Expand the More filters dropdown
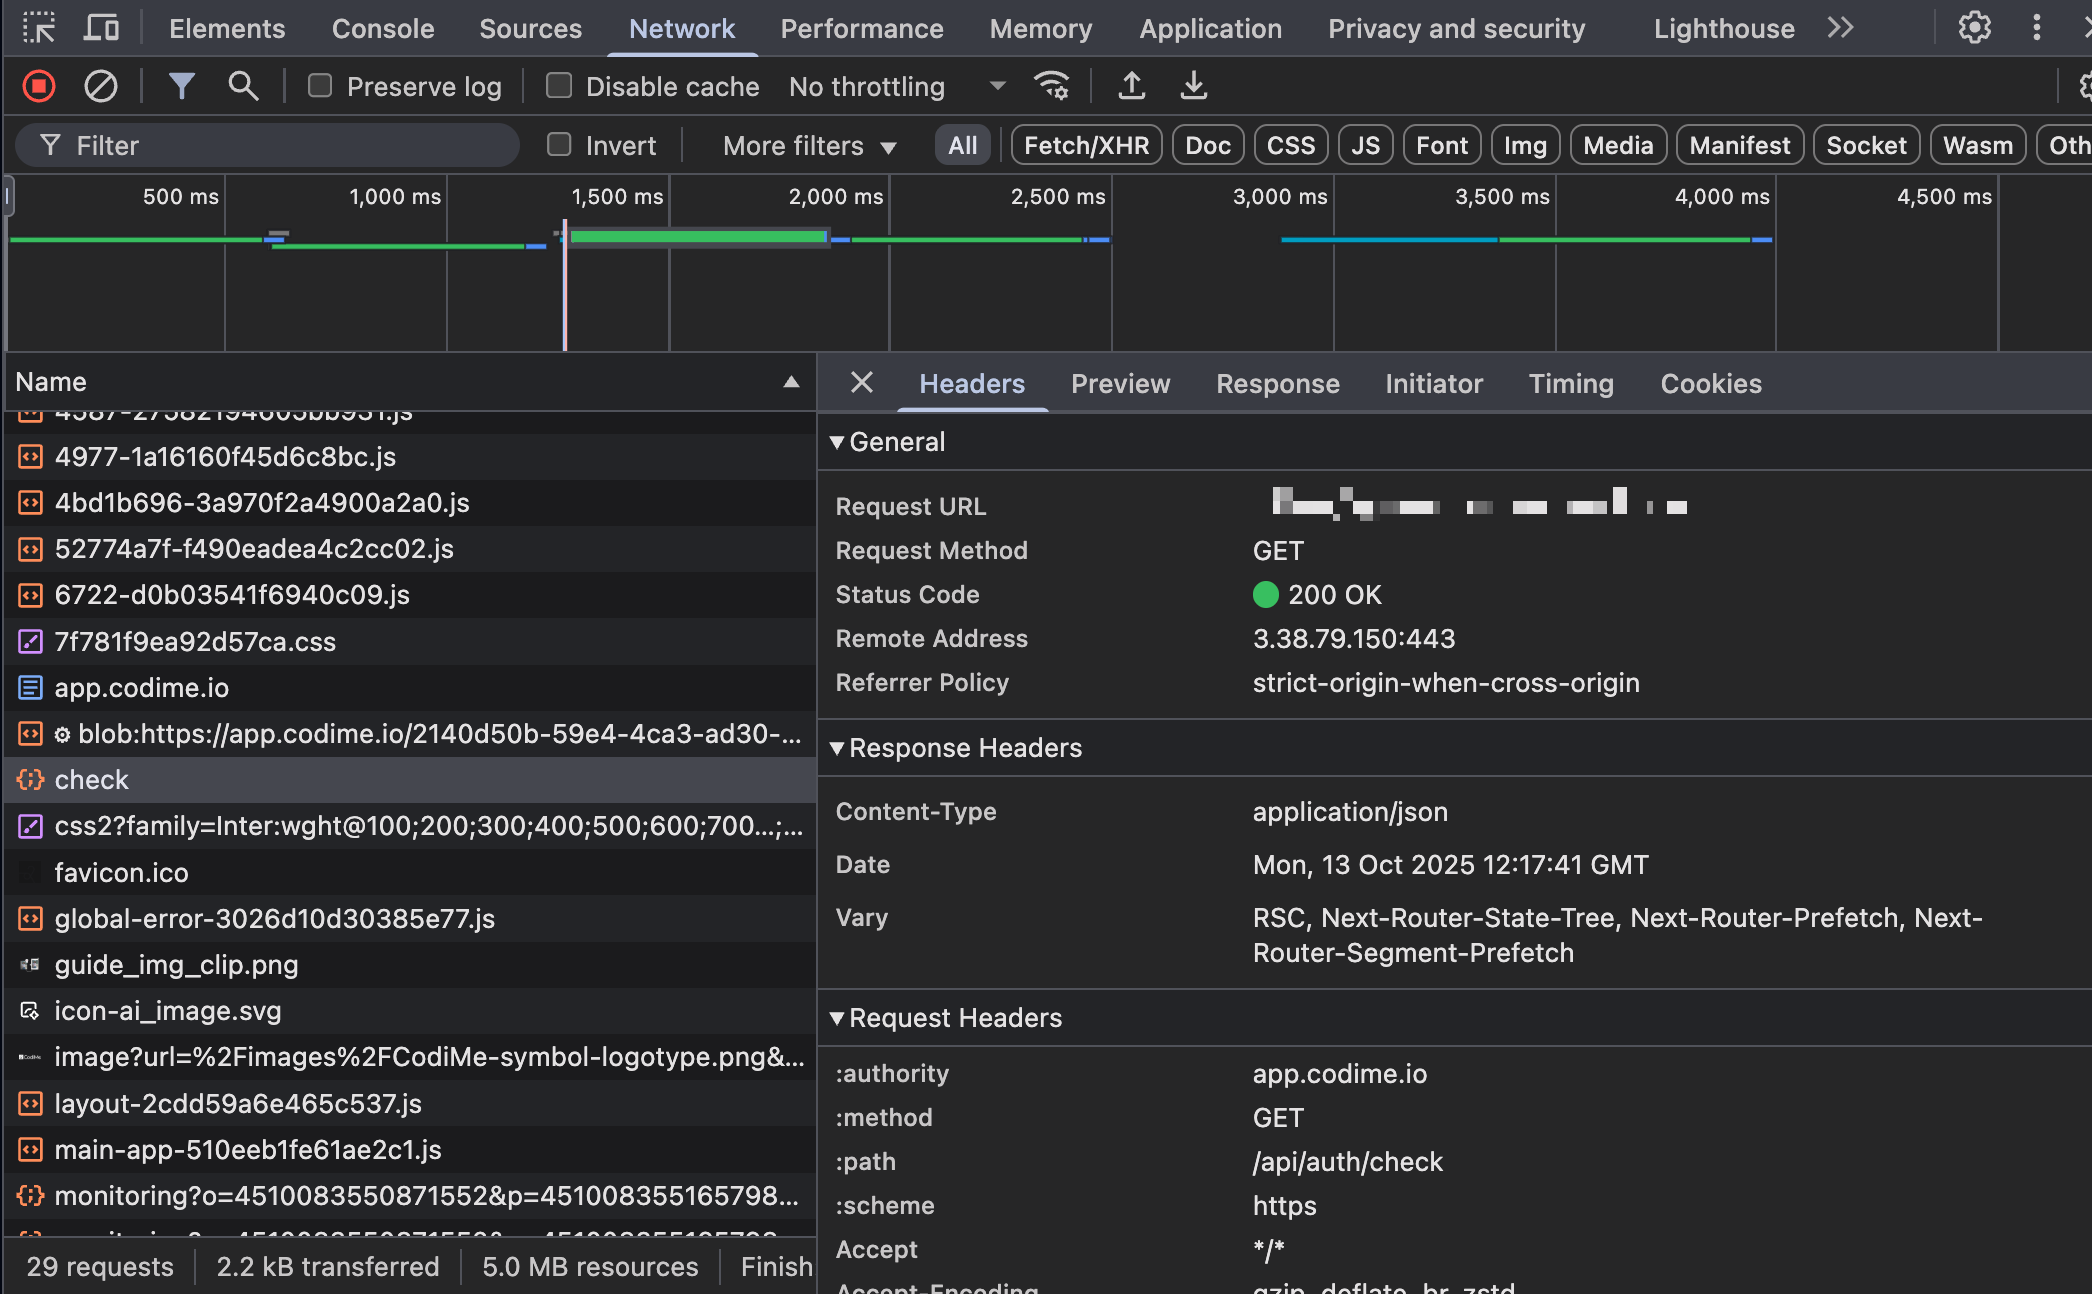 (809, 146)
